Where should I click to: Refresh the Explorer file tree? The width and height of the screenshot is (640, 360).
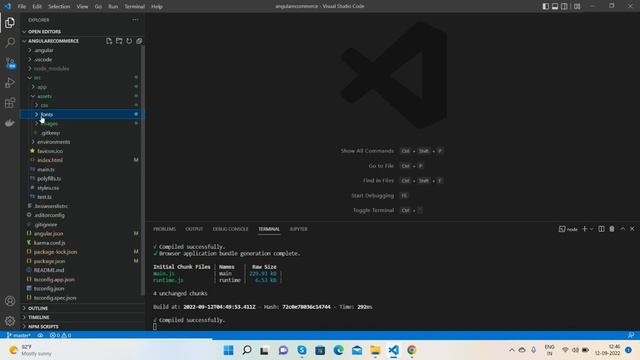pyautogui.click(x=129, y=41)
